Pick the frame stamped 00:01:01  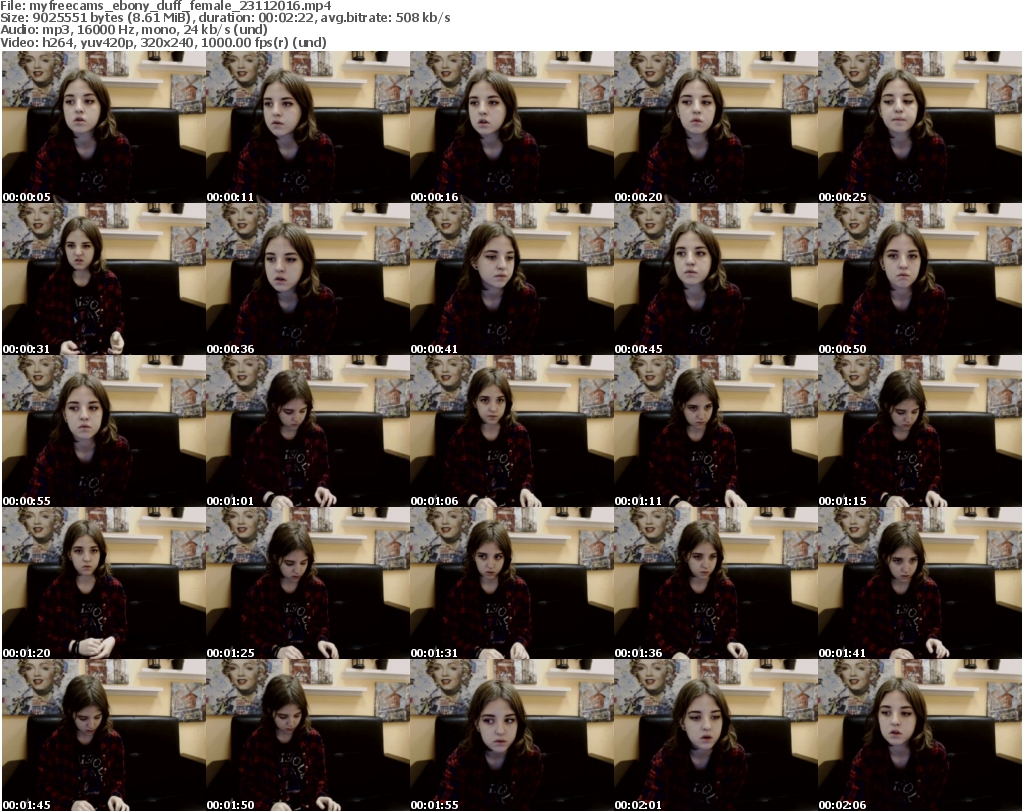tap(308, 431)
